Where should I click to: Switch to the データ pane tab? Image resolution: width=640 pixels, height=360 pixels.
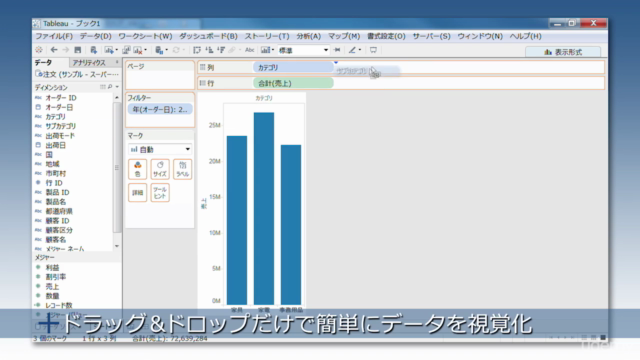coord(43,62)
